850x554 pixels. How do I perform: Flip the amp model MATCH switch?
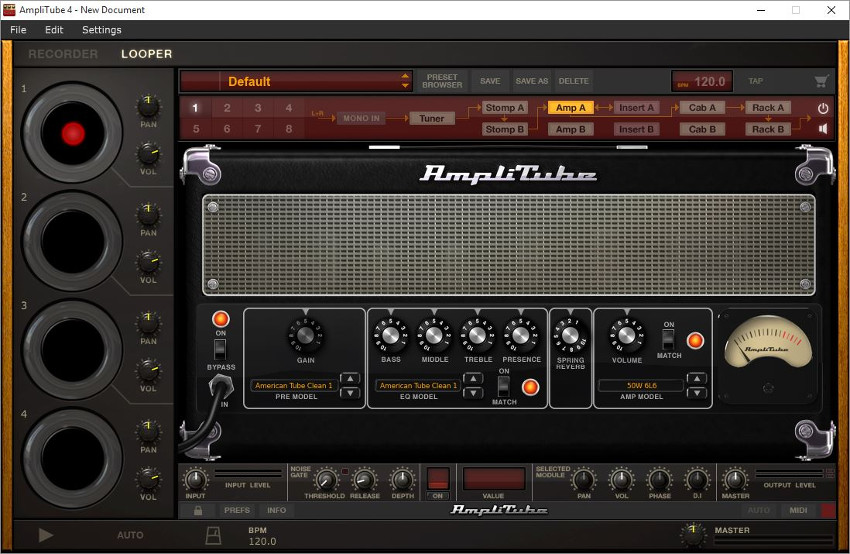click(x=668, y=339)
